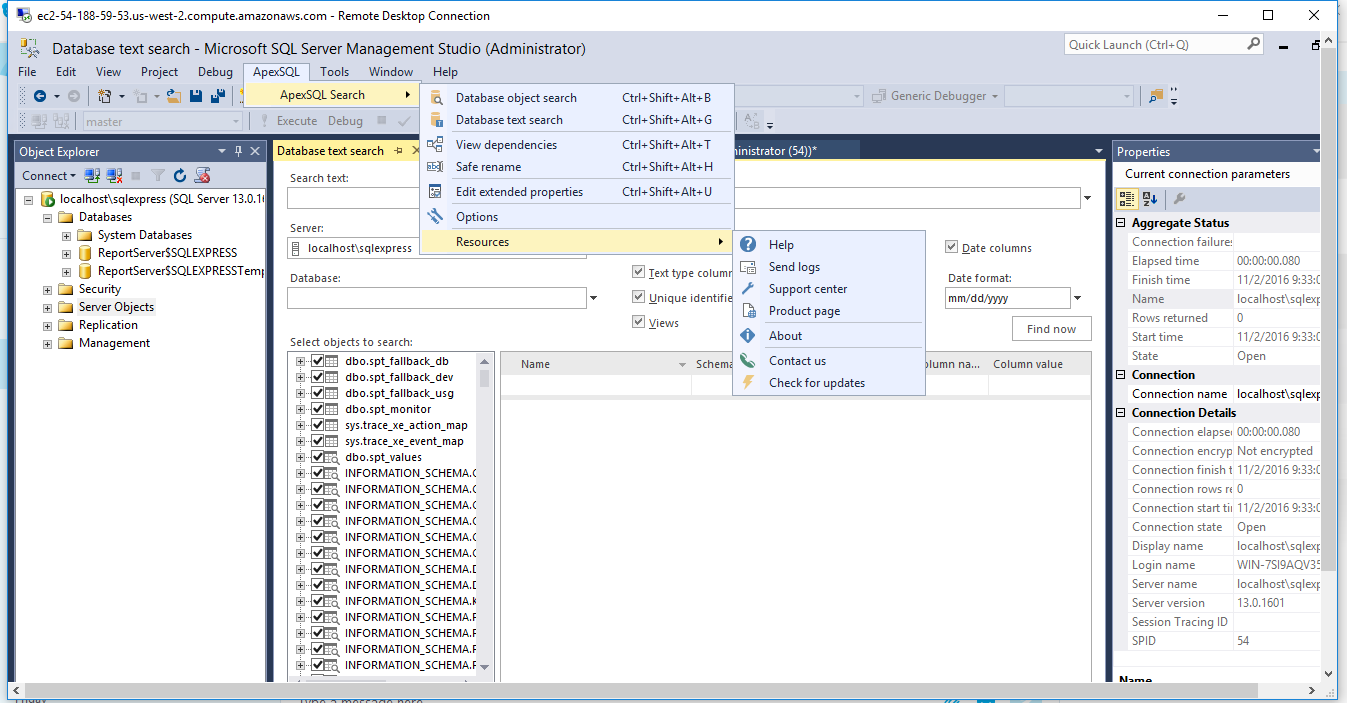Click the Navigate Backward arrow icon

[40, 97]
